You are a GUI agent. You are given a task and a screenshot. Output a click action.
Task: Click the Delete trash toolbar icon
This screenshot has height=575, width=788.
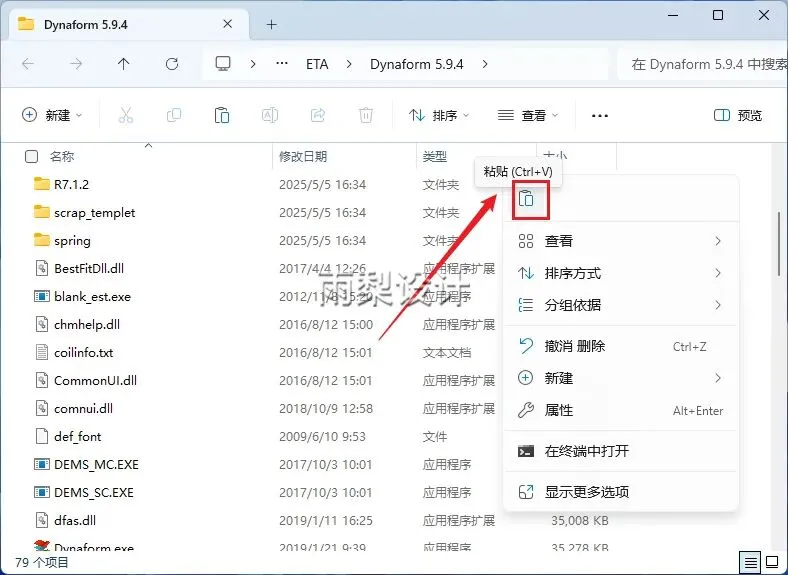click(366, 116)
